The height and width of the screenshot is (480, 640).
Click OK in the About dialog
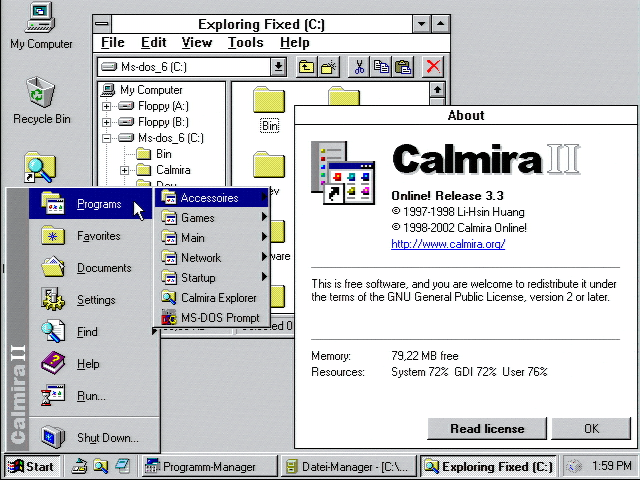click(x=591, y=428)
